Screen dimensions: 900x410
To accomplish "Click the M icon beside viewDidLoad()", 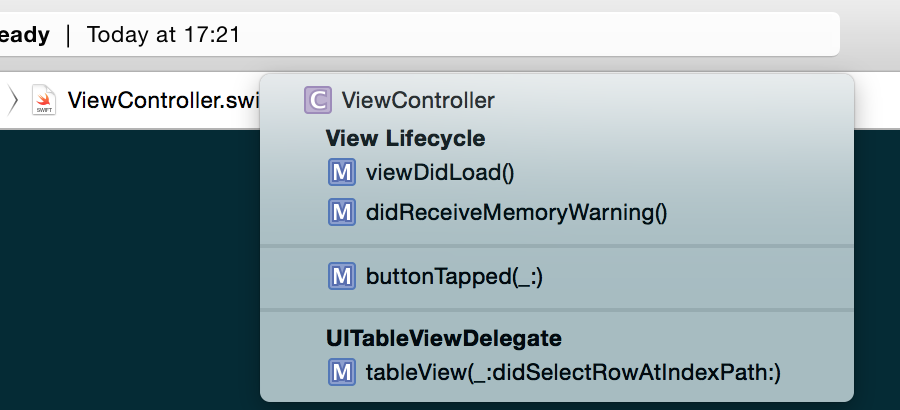I will point(342,172).
